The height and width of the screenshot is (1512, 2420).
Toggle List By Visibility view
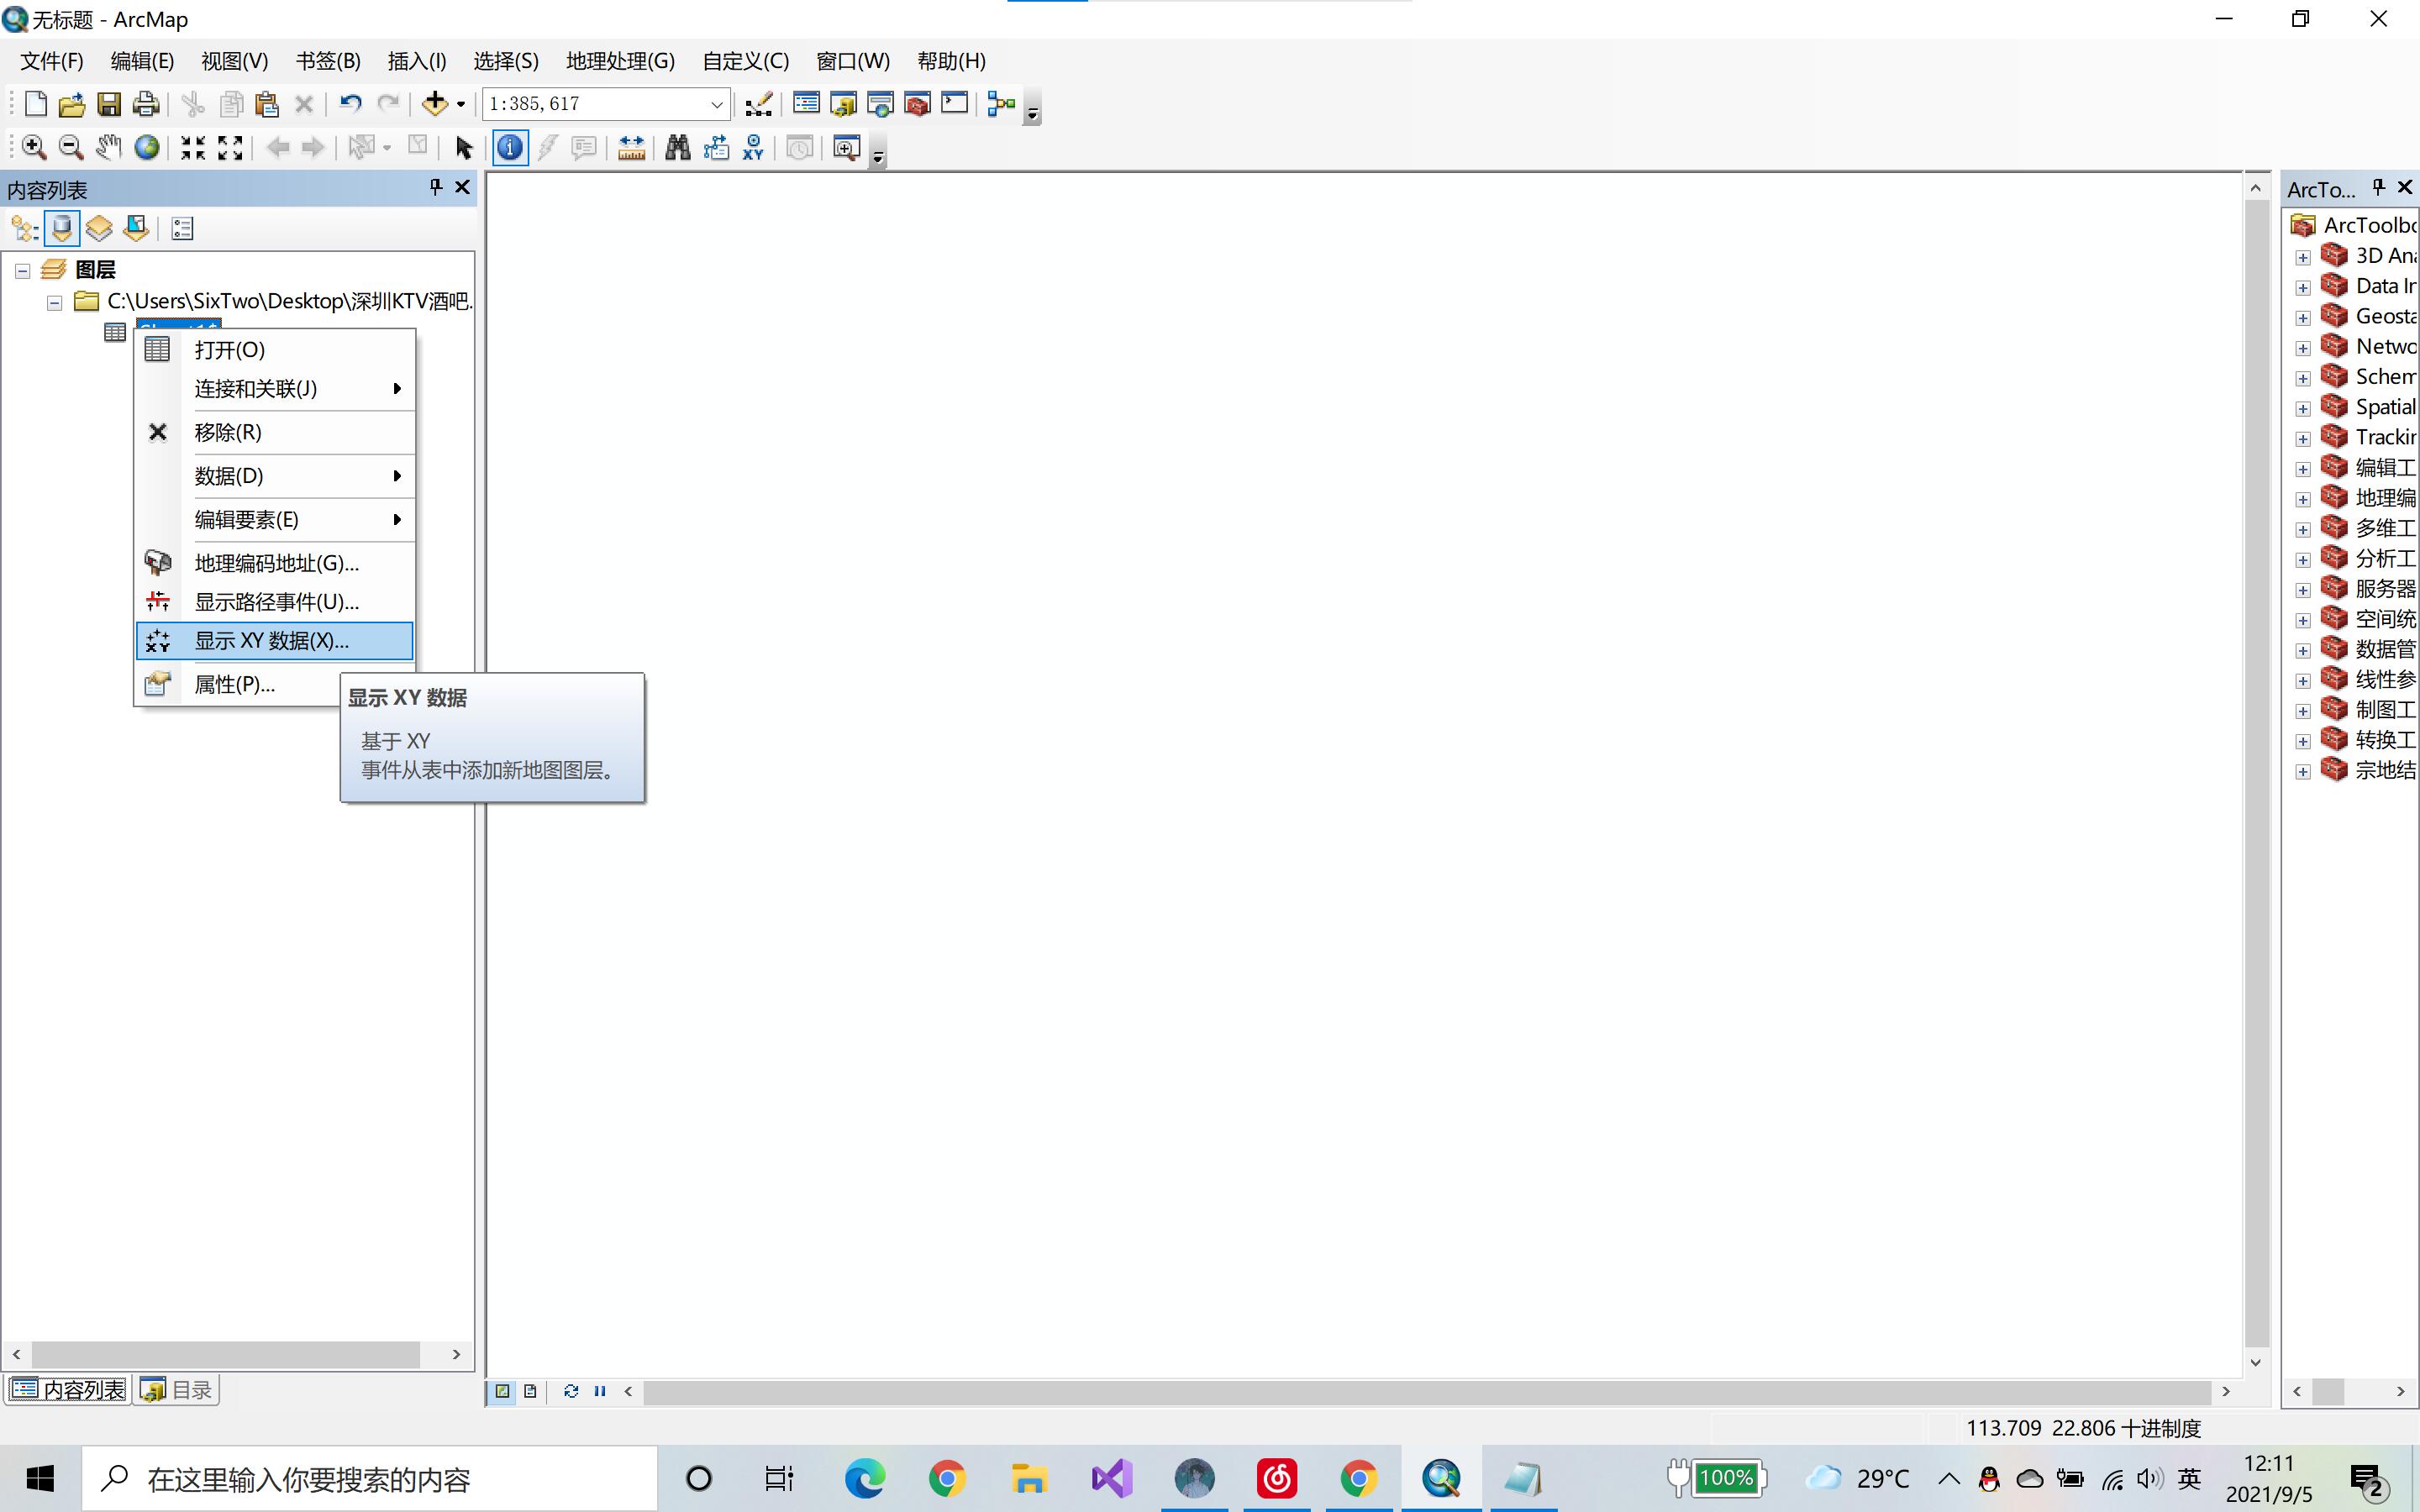click(x=99, y=229)
